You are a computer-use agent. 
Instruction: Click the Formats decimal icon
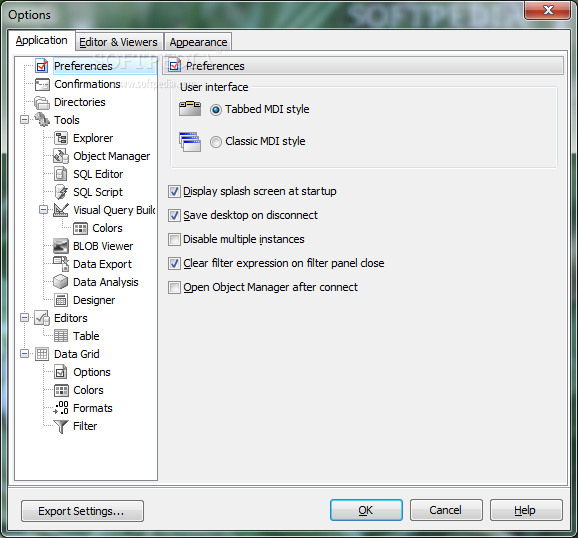(61, 408)
